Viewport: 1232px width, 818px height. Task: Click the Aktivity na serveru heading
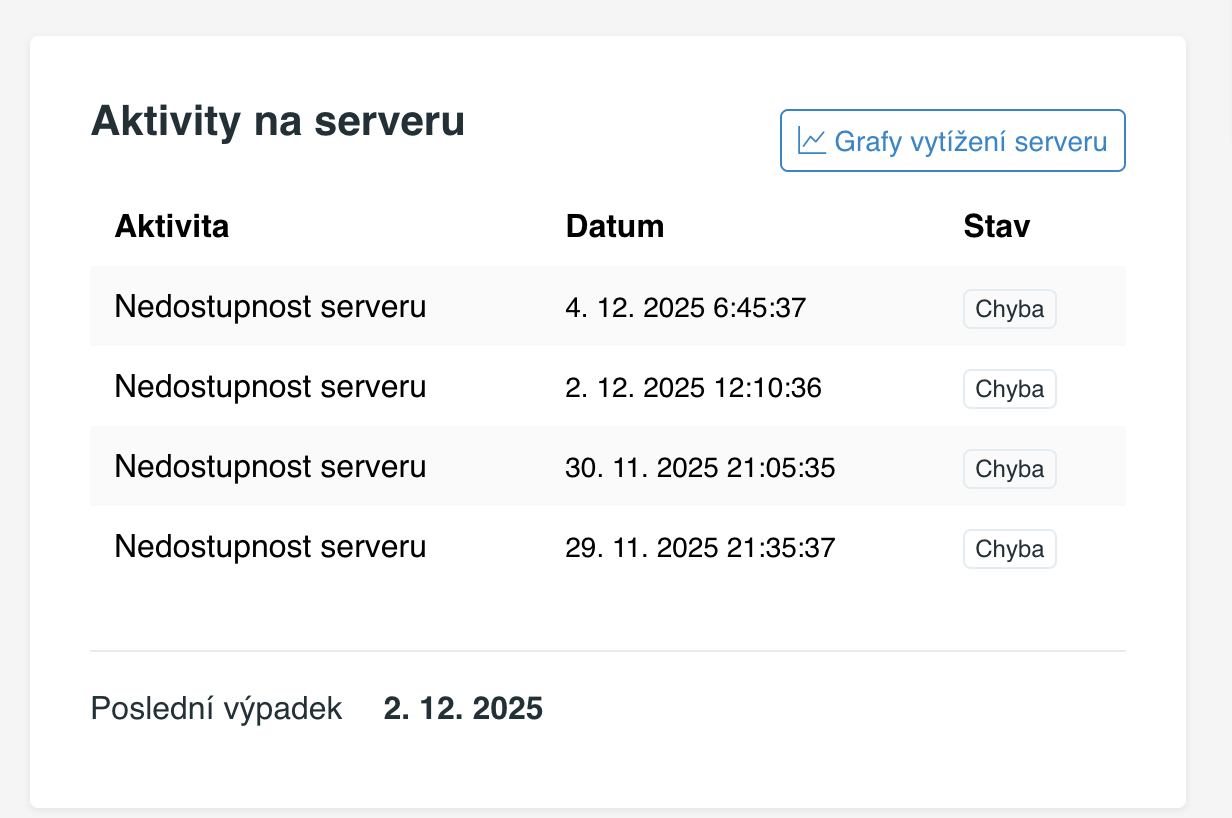[277, 121]
